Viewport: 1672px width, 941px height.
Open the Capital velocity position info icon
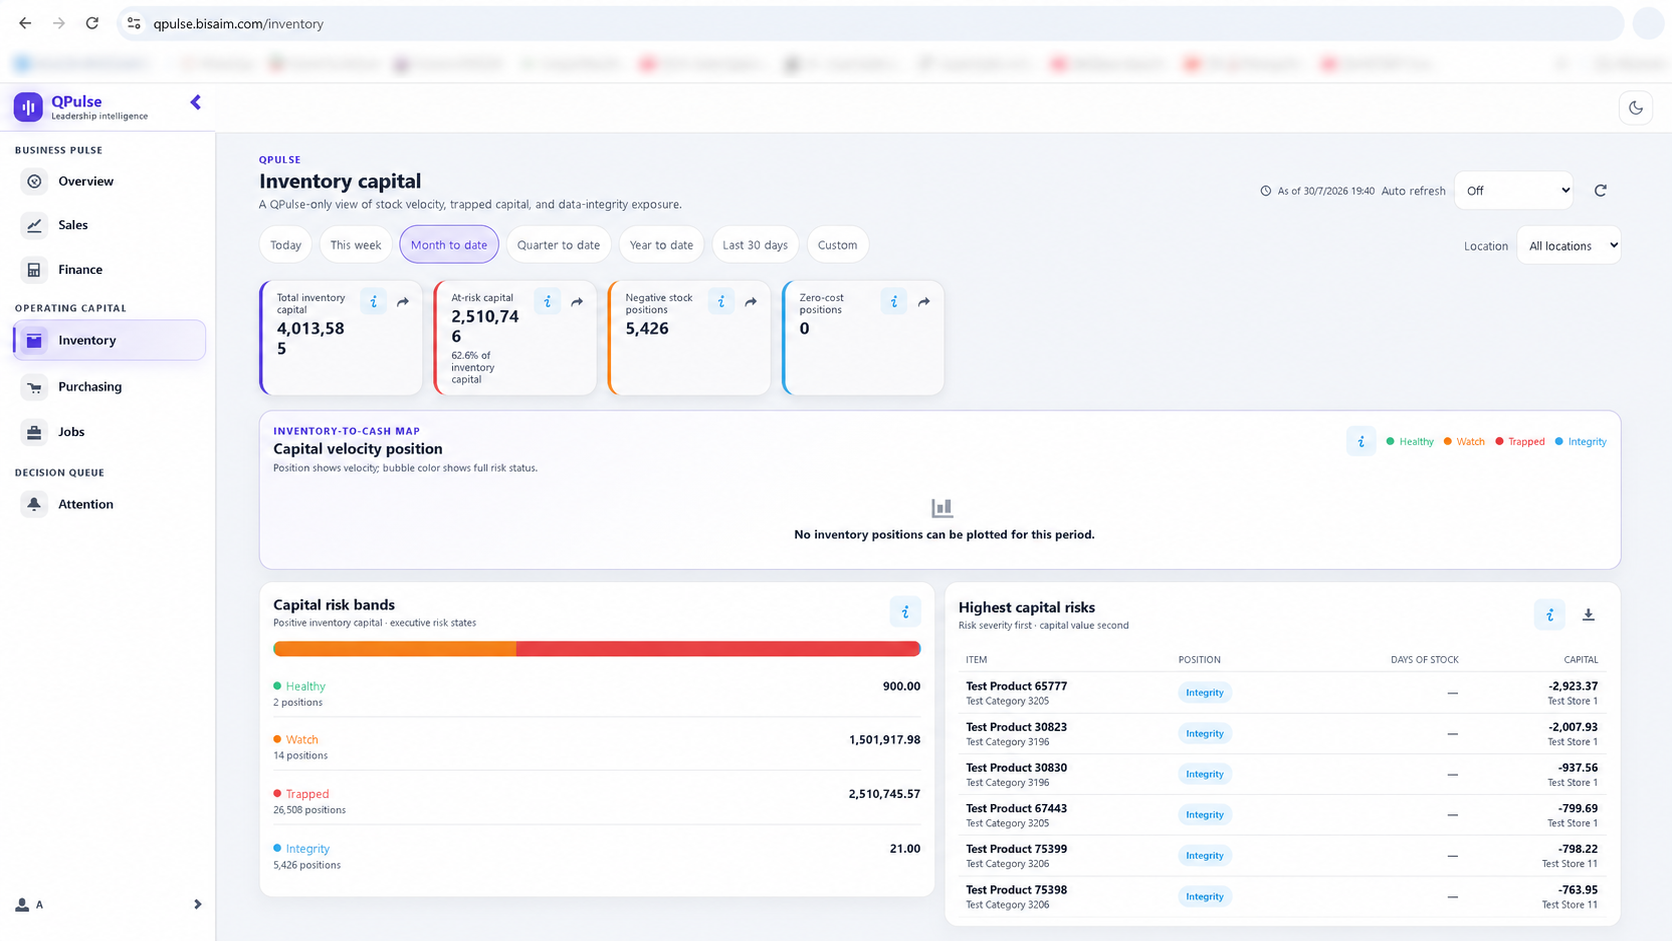coord(1361,441)
